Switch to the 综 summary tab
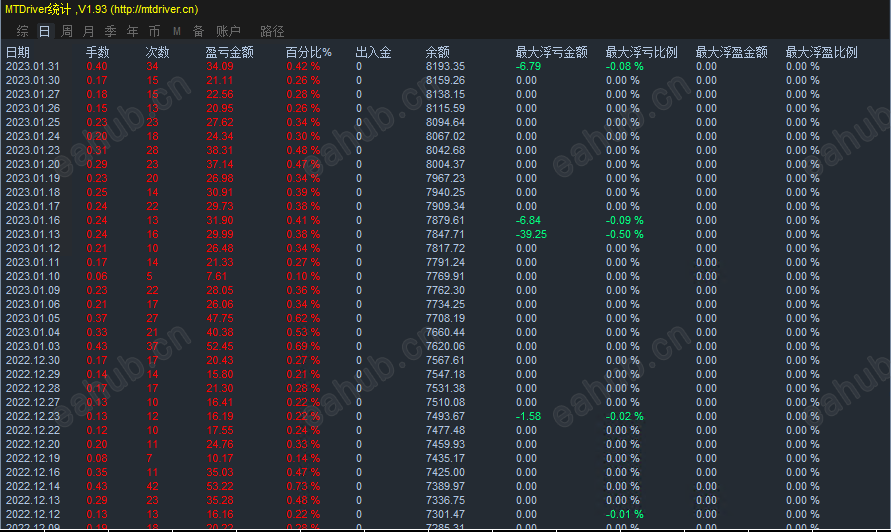891x532 pixels. (x=23, y=31)
